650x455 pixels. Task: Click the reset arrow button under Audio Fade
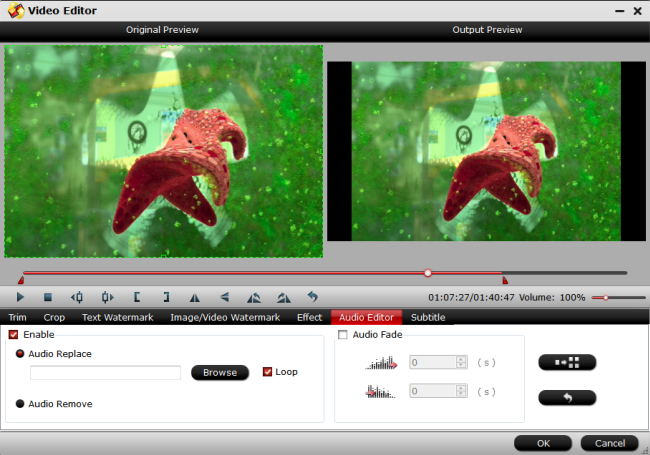click(567, 398)
